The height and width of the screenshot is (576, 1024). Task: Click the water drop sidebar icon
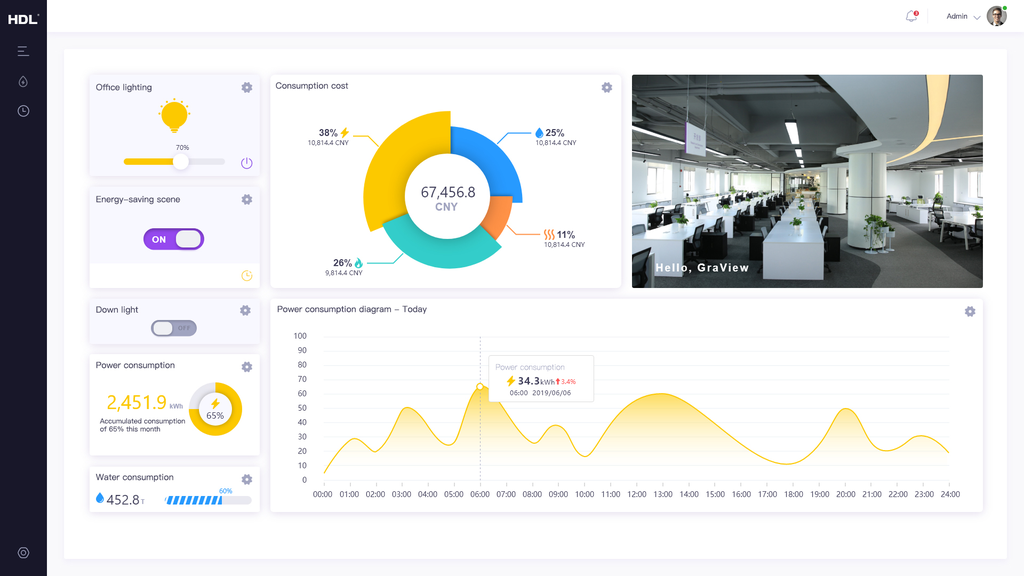click(23, 81)
